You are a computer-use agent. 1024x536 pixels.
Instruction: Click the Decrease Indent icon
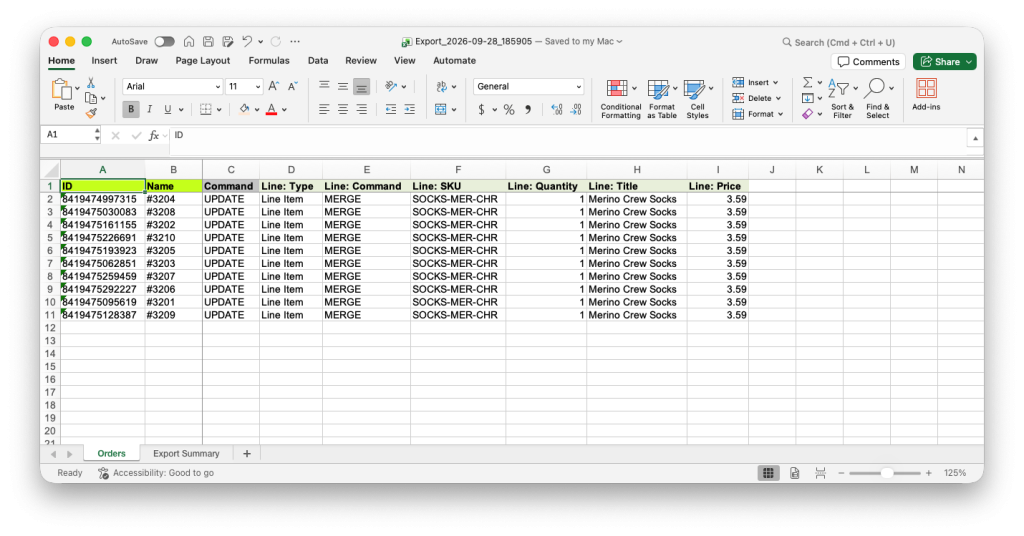pos(391,110)
